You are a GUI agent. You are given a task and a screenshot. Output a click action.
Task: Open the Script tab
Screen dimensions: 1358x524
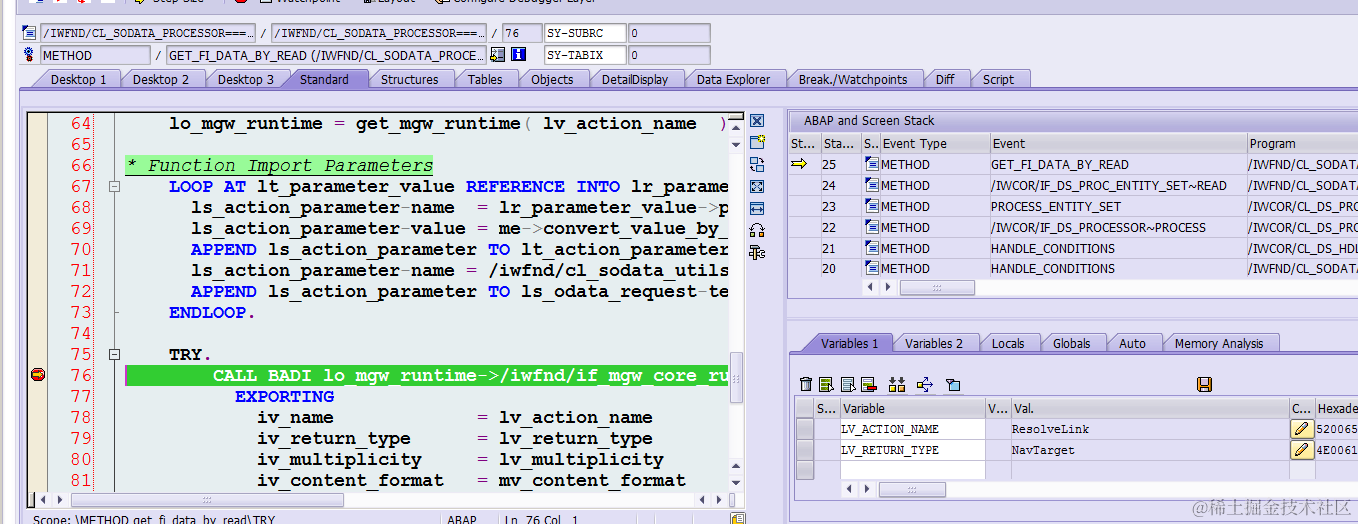[x=998, y=79]
